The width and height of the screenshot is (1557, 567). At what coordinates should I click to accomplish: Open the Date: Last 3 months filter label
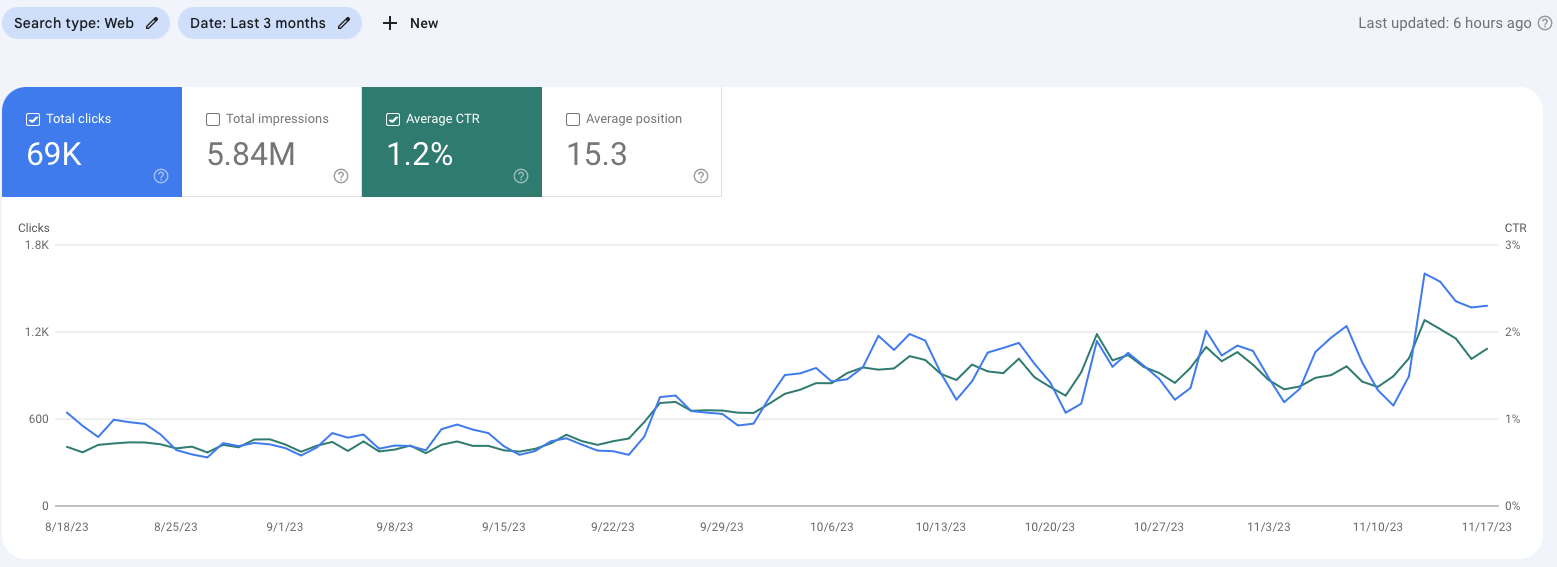tap(258, 23)
